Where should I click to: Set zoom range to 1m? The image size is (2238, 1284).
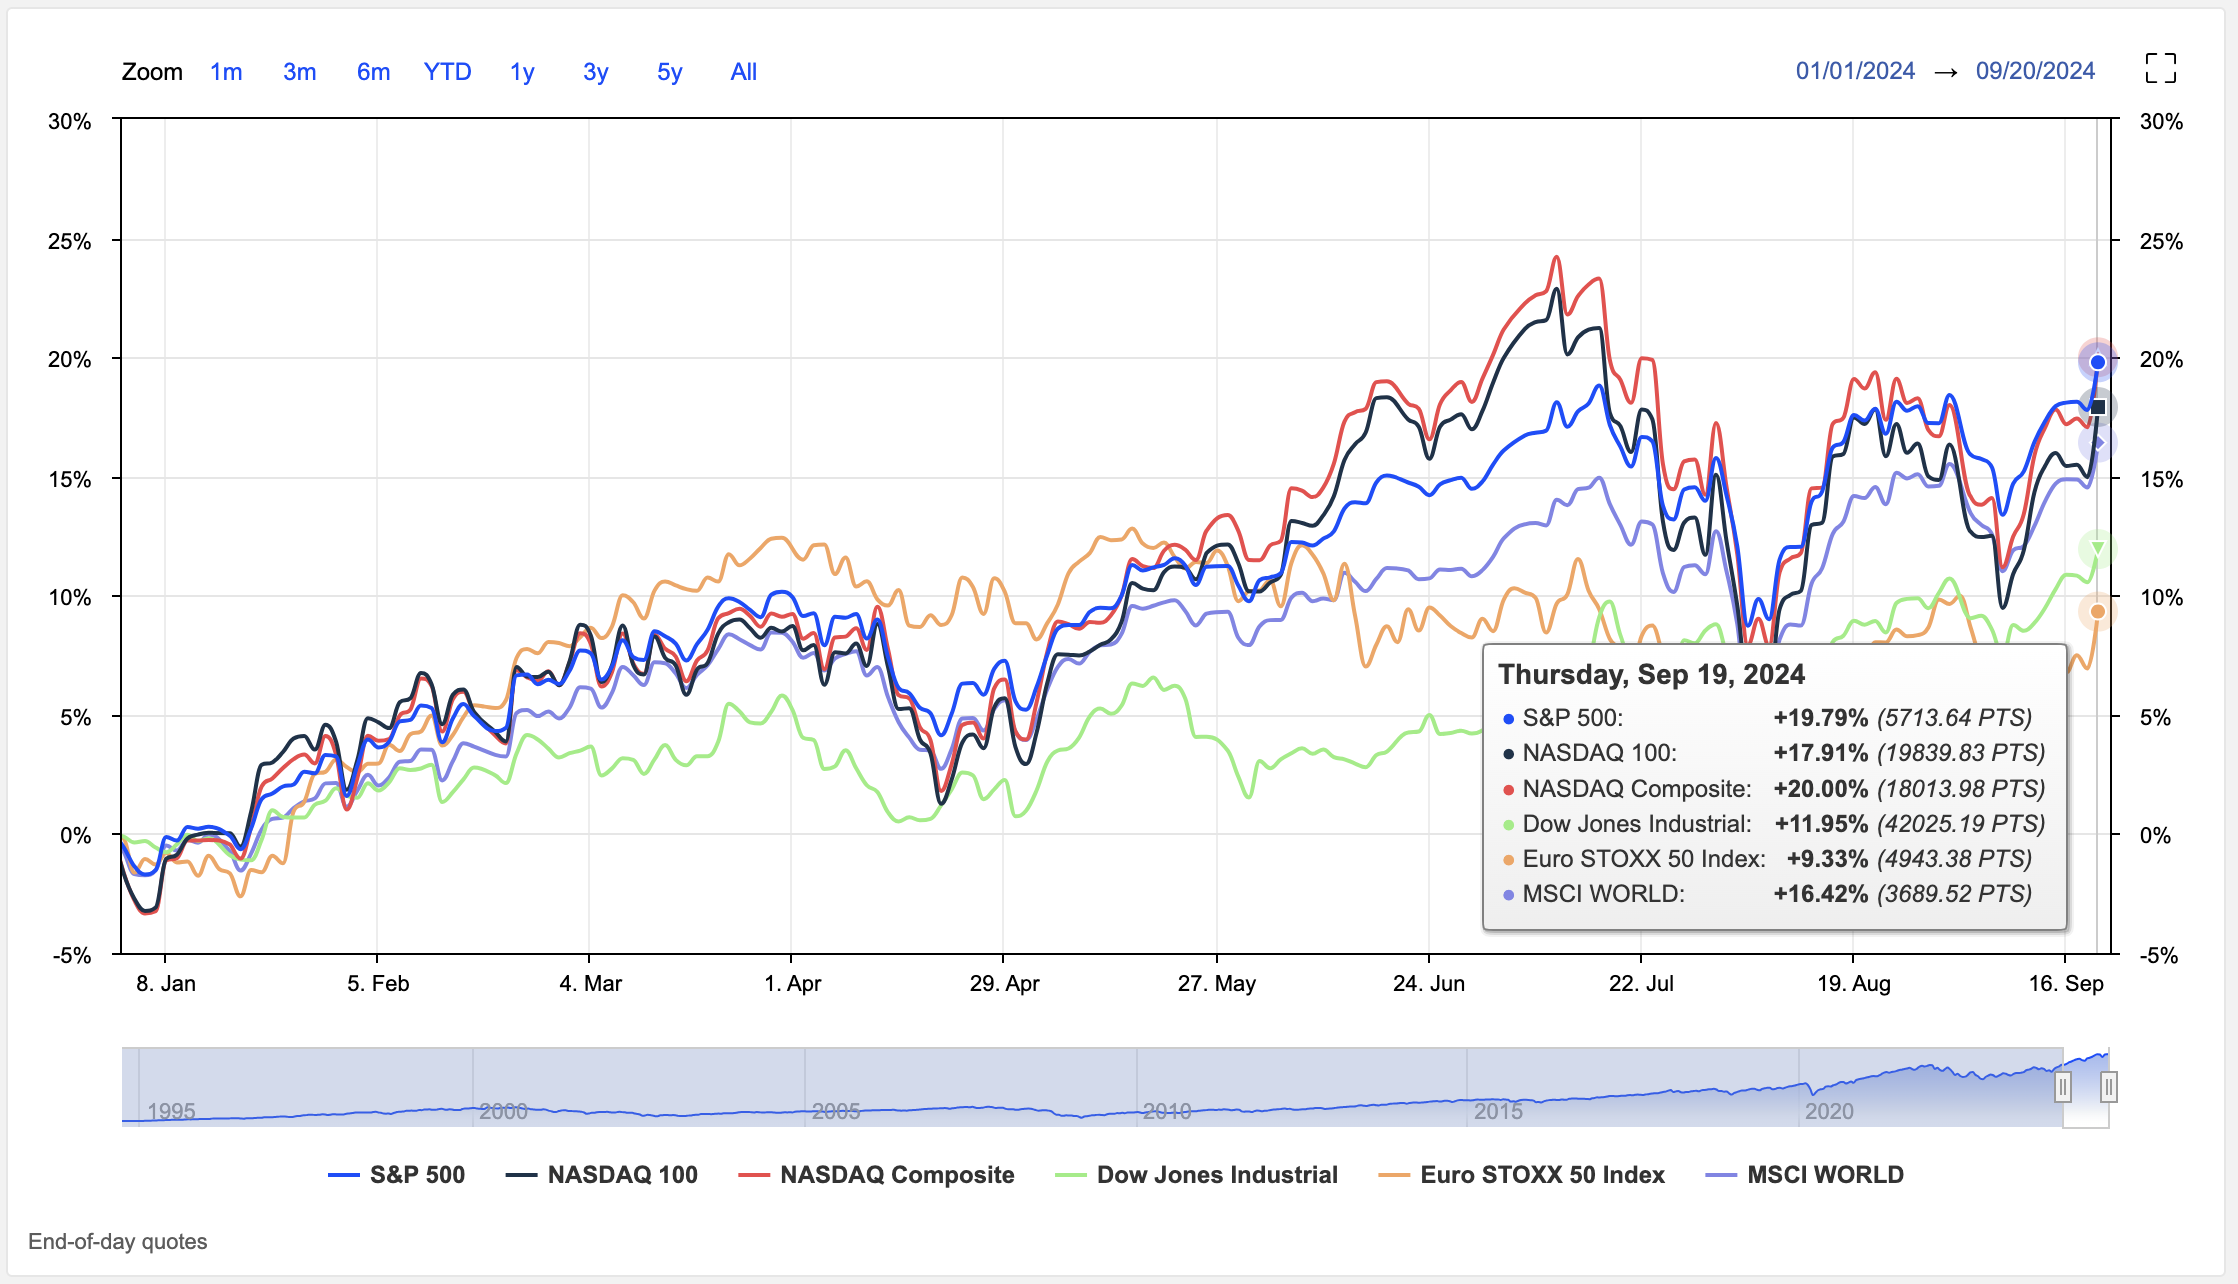226,72
